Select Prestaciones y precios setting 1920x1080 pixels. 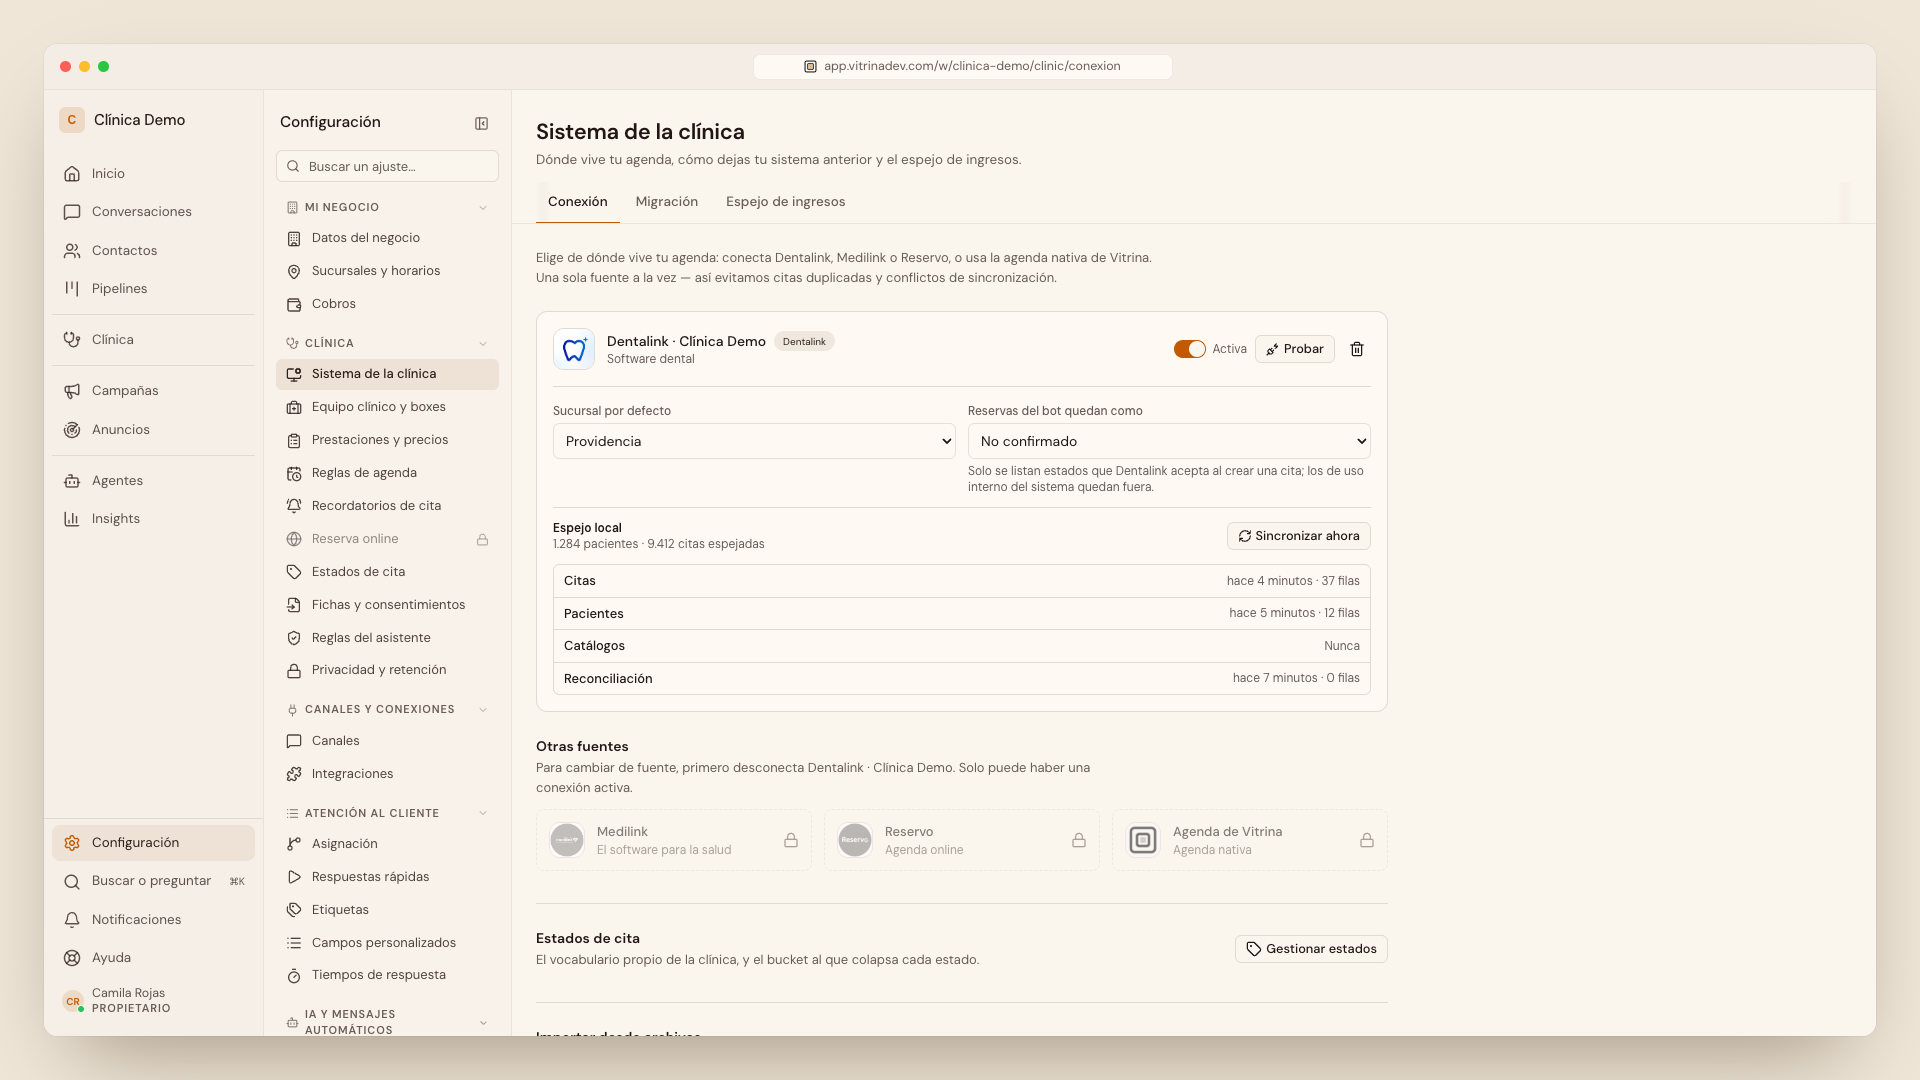(387, 440)
